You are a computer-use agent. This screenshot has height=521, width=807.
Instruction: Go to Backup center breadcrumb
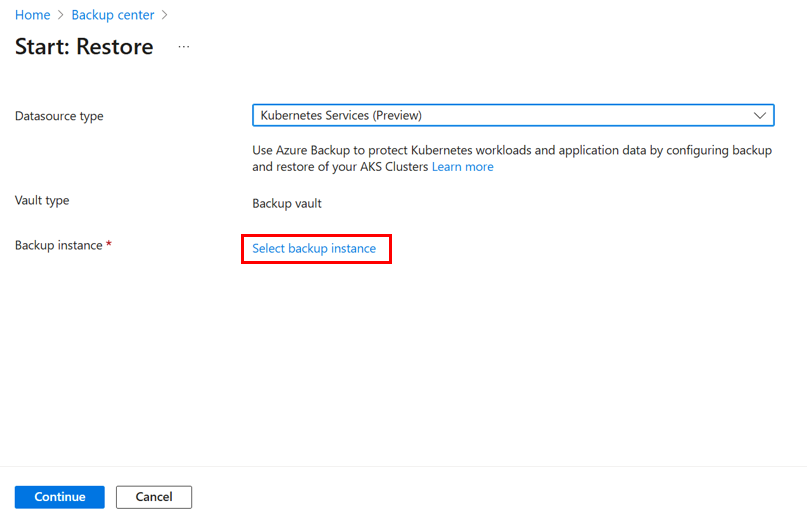click(113, 15)
